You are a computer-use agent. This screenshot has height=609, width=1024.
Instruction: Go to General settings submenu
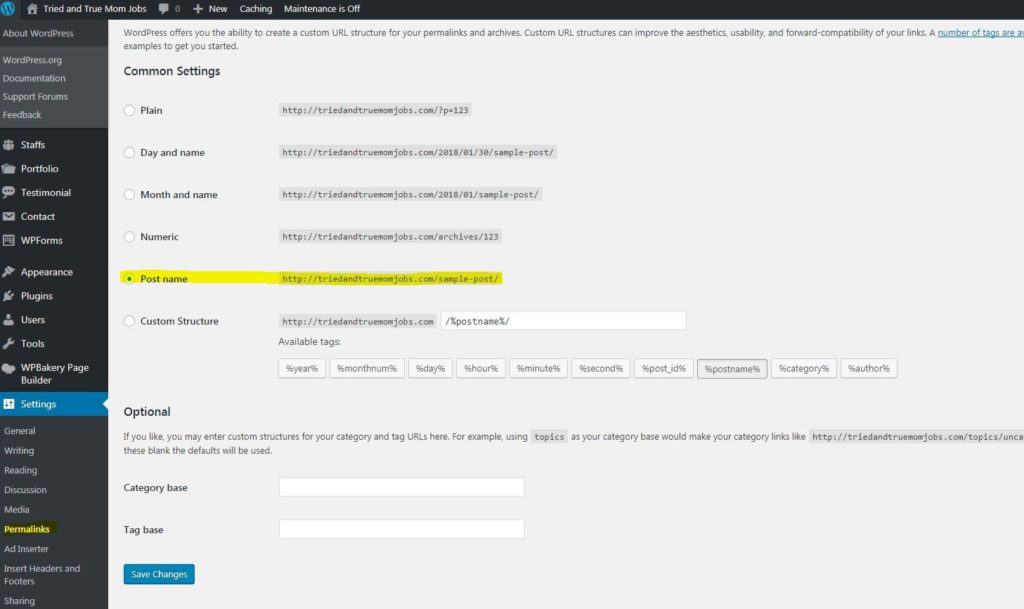pos(20,431)
